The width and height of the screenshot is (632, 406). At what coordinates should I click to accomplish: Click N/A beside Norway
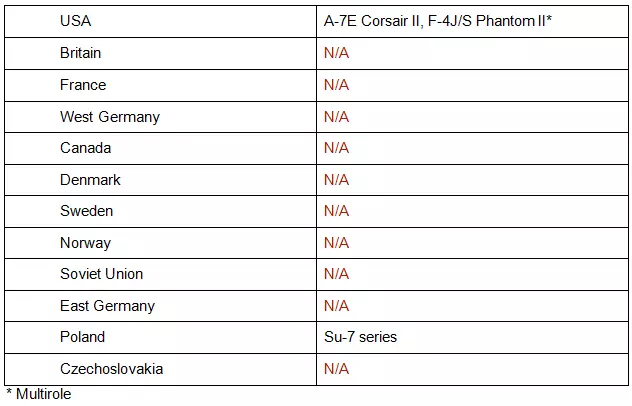coord(336,243)
